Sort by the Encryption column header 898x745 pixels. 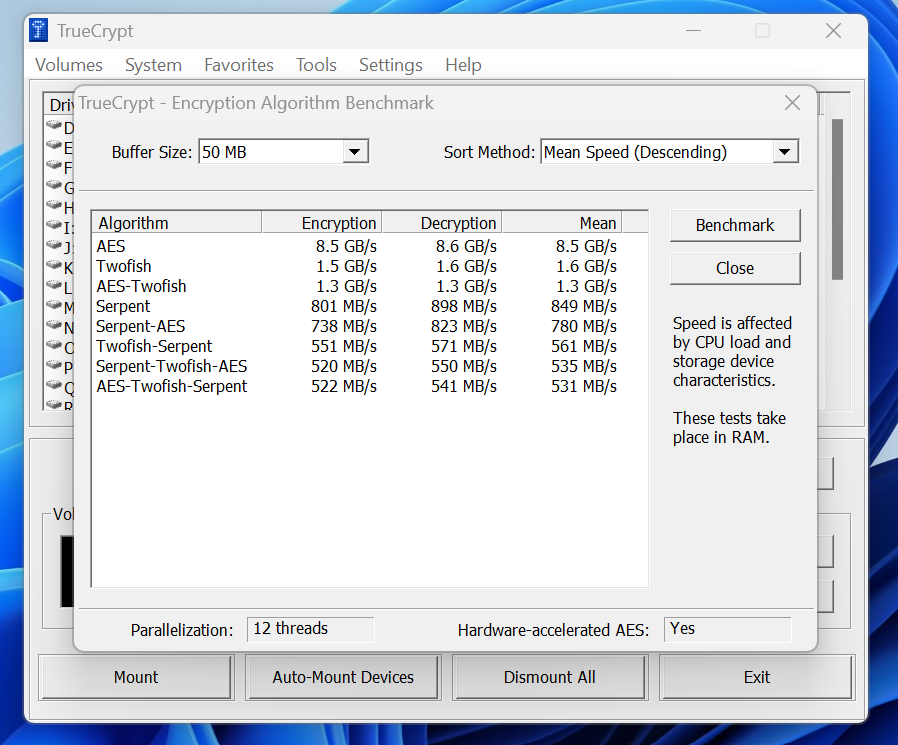322,223
